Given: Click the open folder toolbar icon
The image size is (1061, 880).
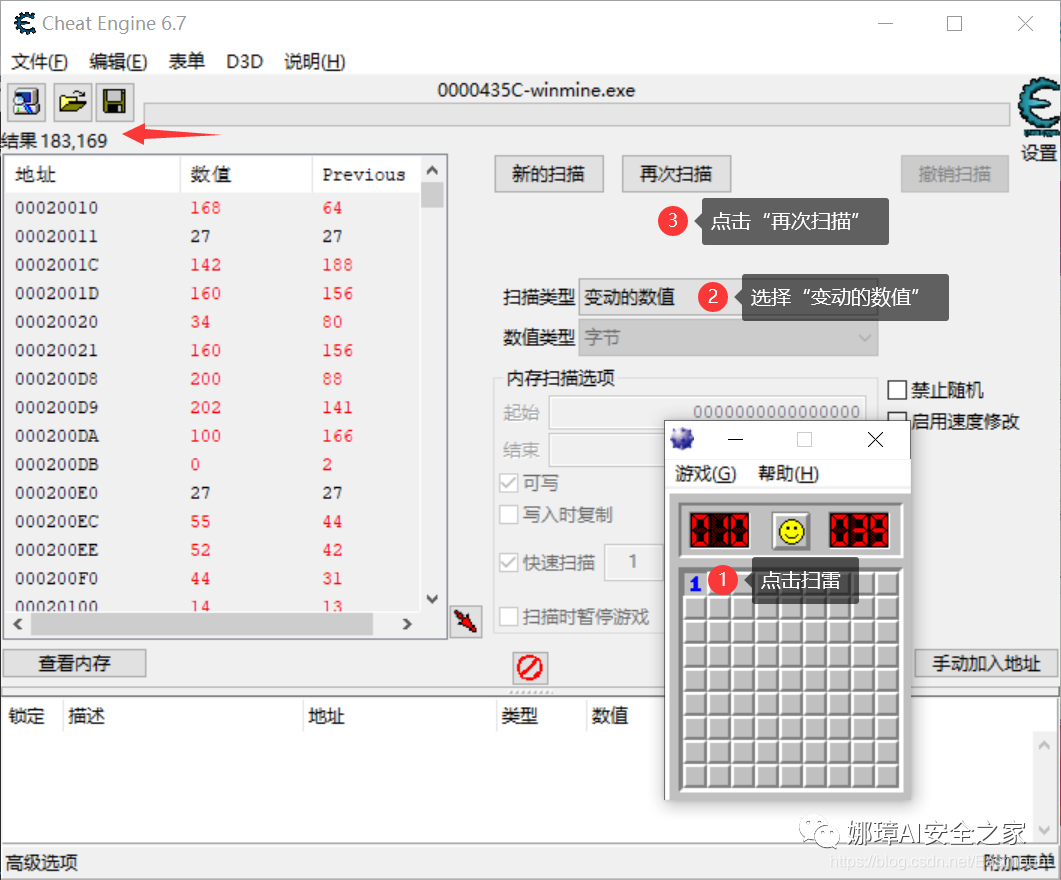Looking at the screenshot, I should [72, 102].
